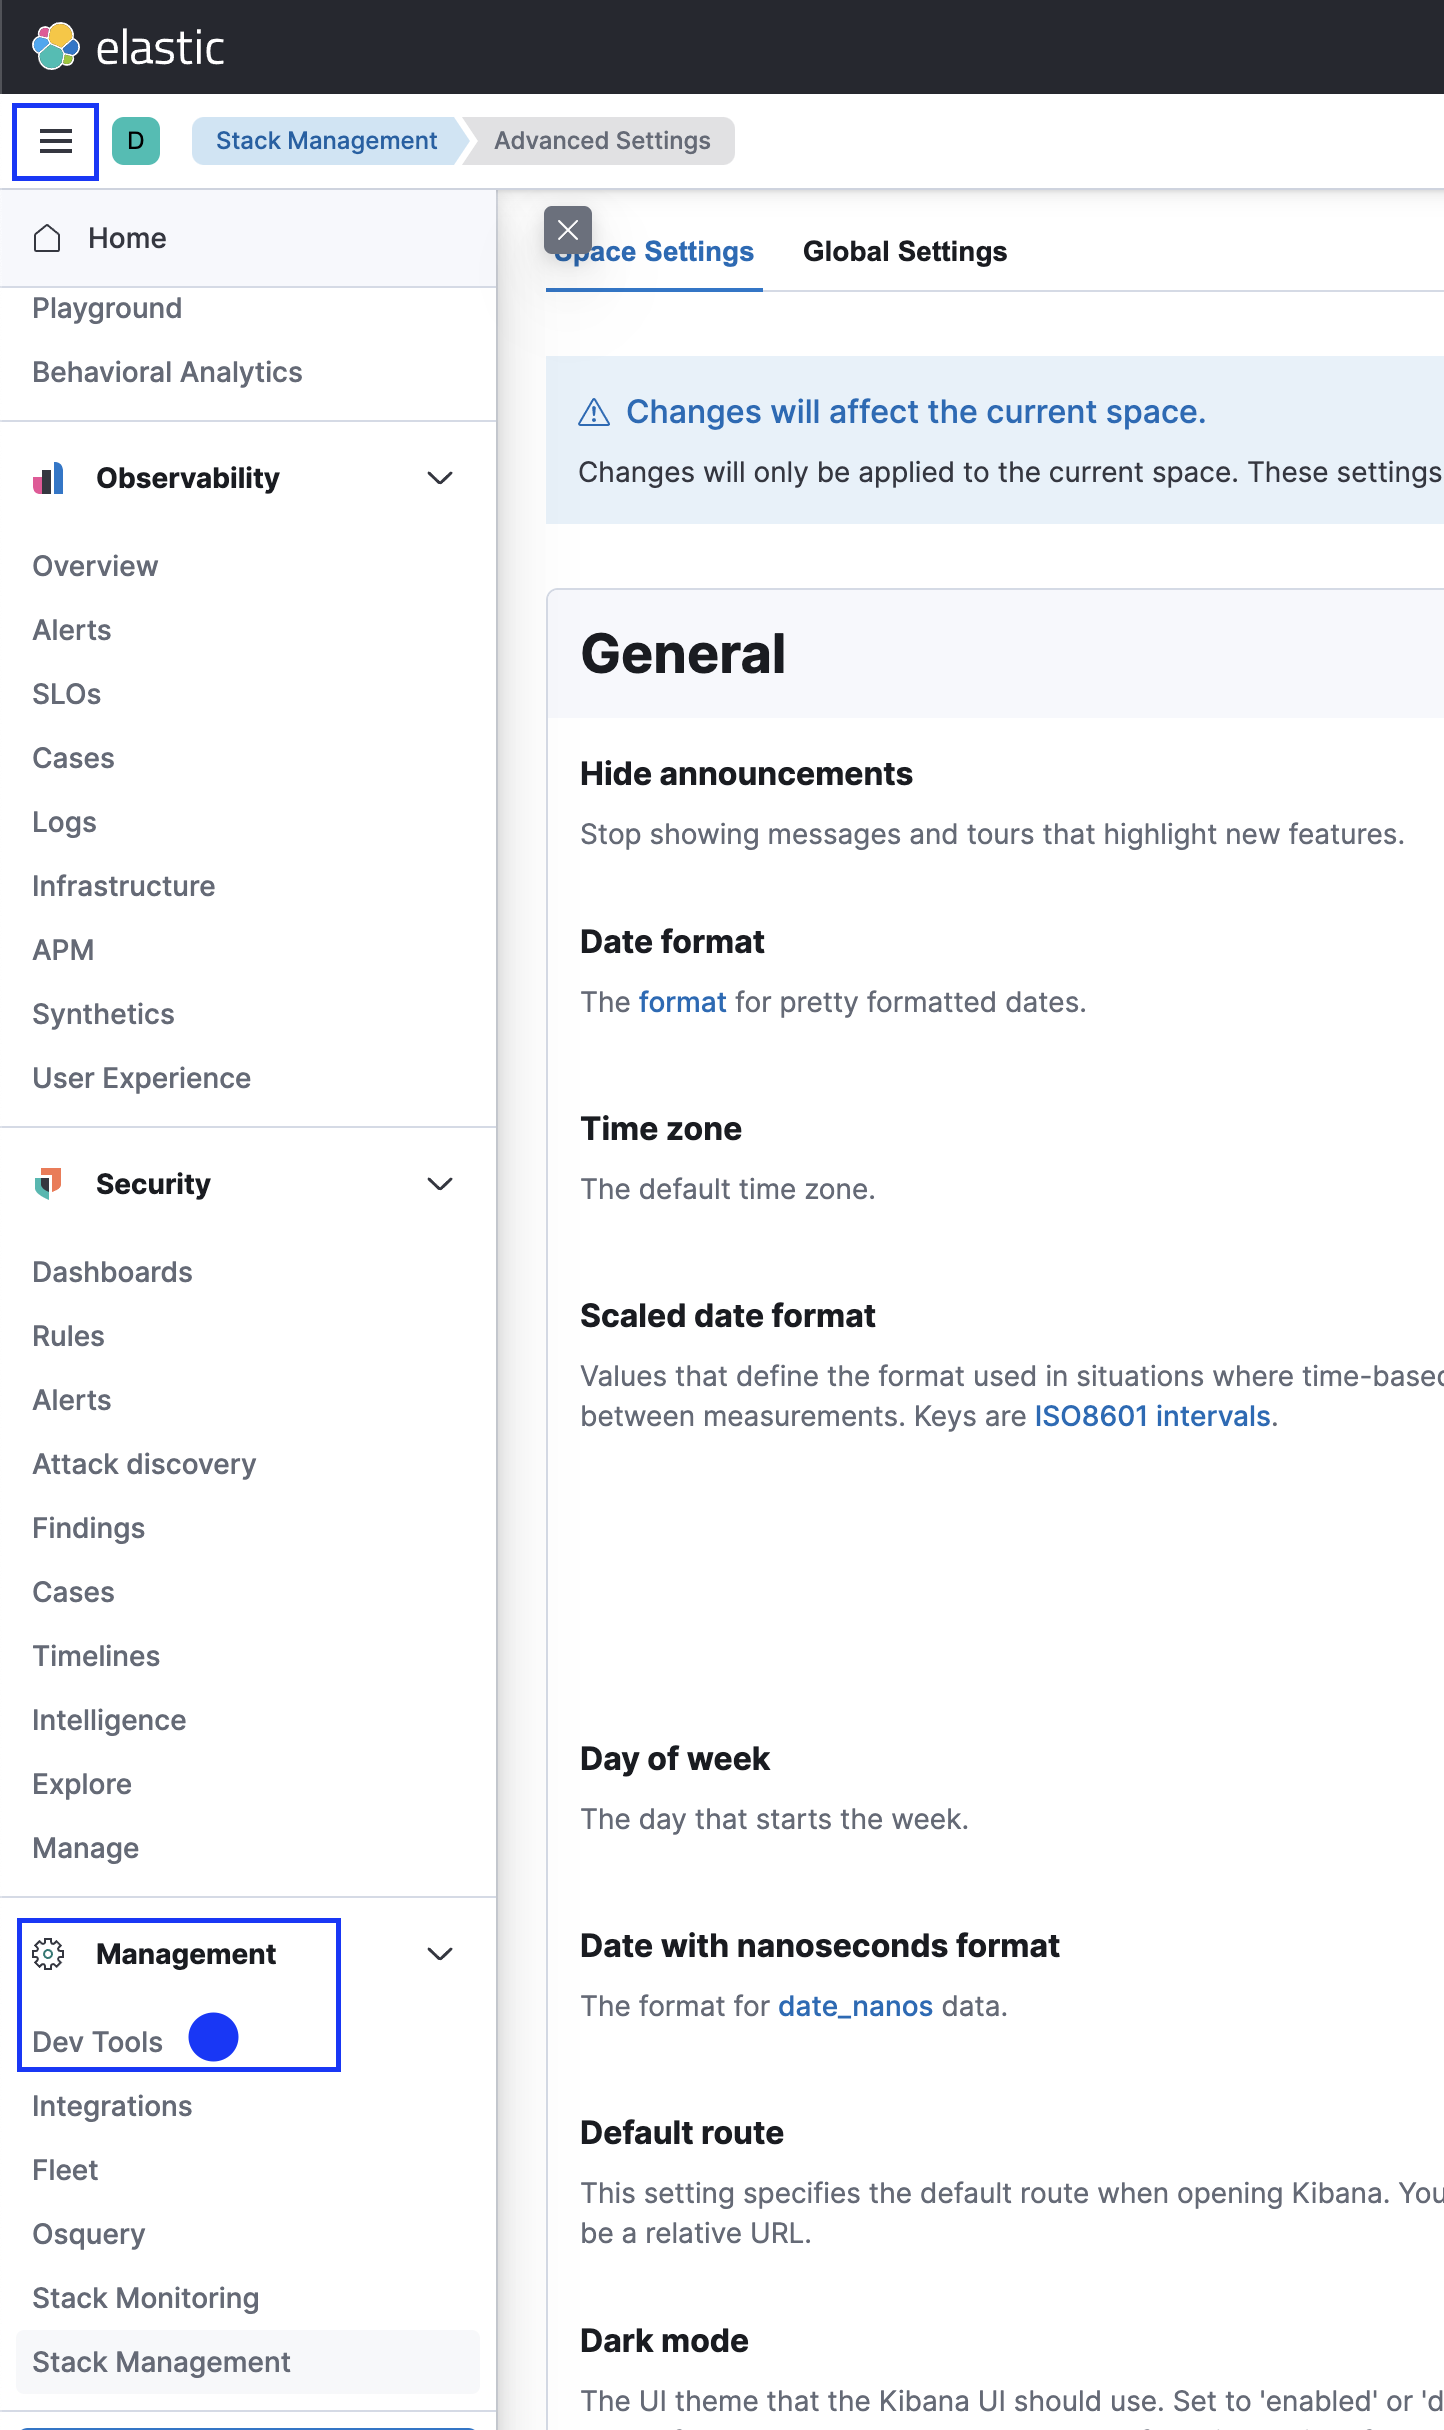Open Dev Tools in the sidebar
This screenshot has height=2430, width=1444.
coord(97,2041)
